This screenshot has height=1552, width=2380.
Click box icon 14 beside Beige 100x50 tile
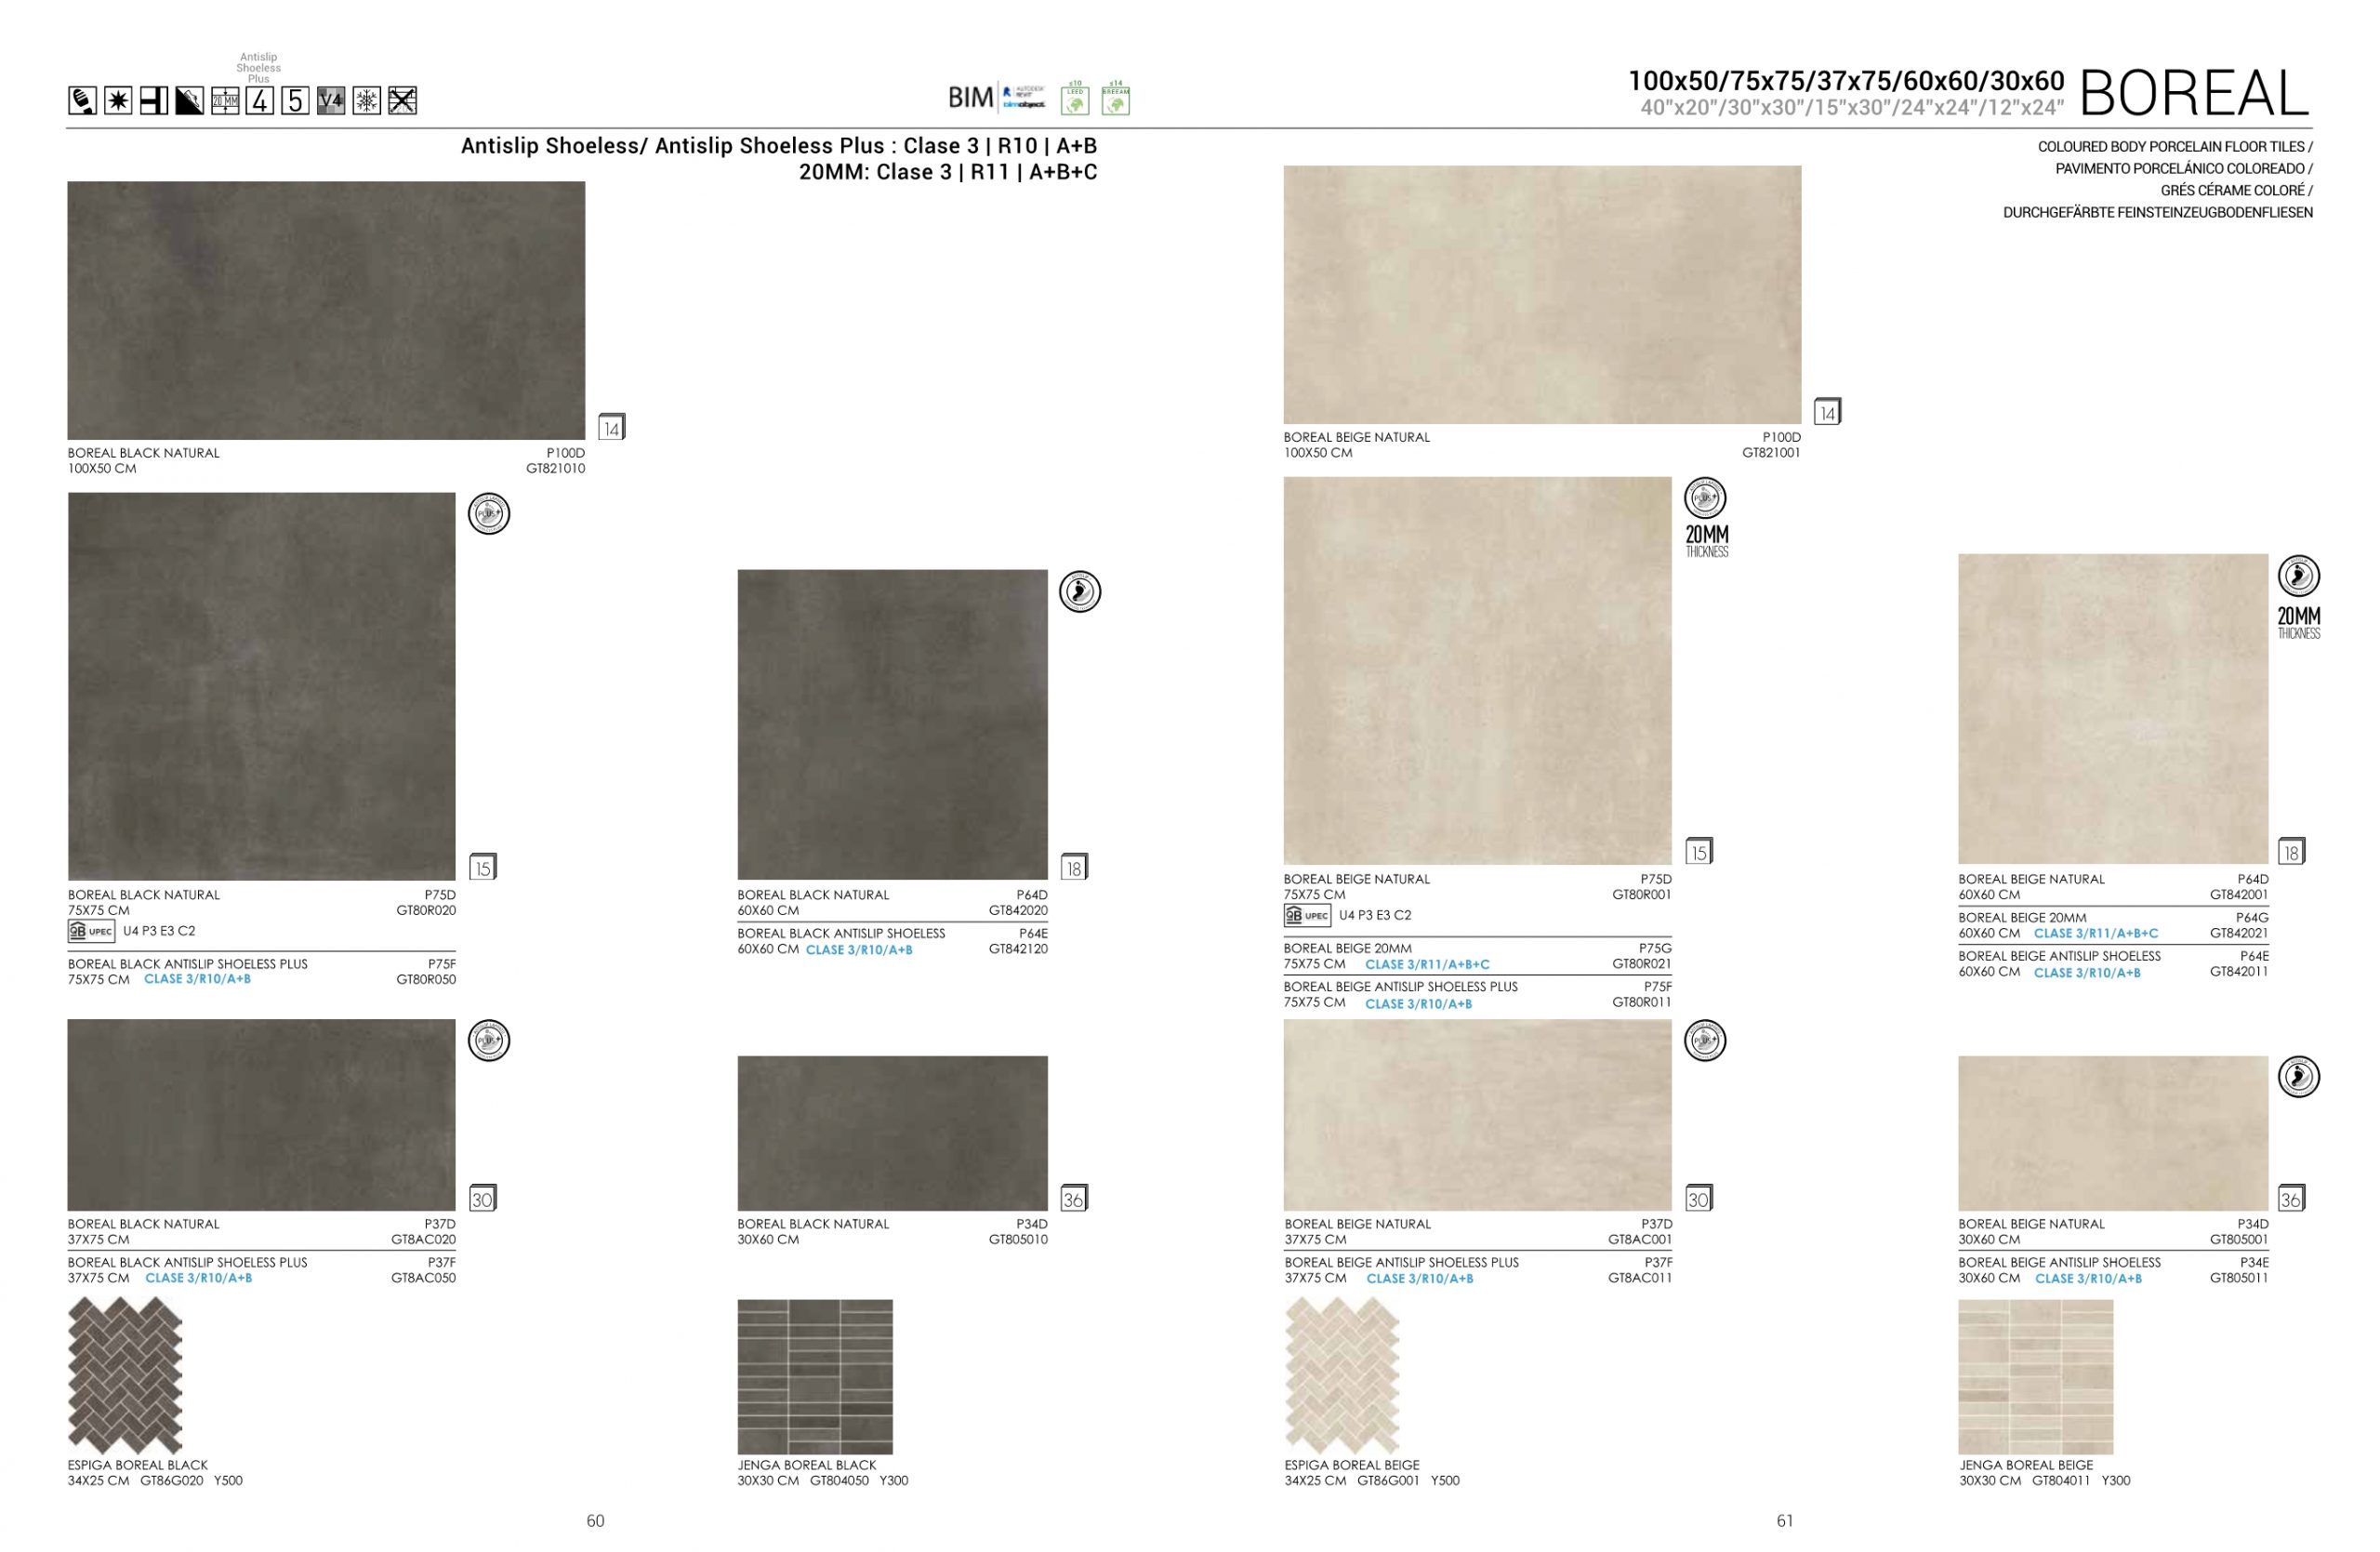tap(1828, 412)
